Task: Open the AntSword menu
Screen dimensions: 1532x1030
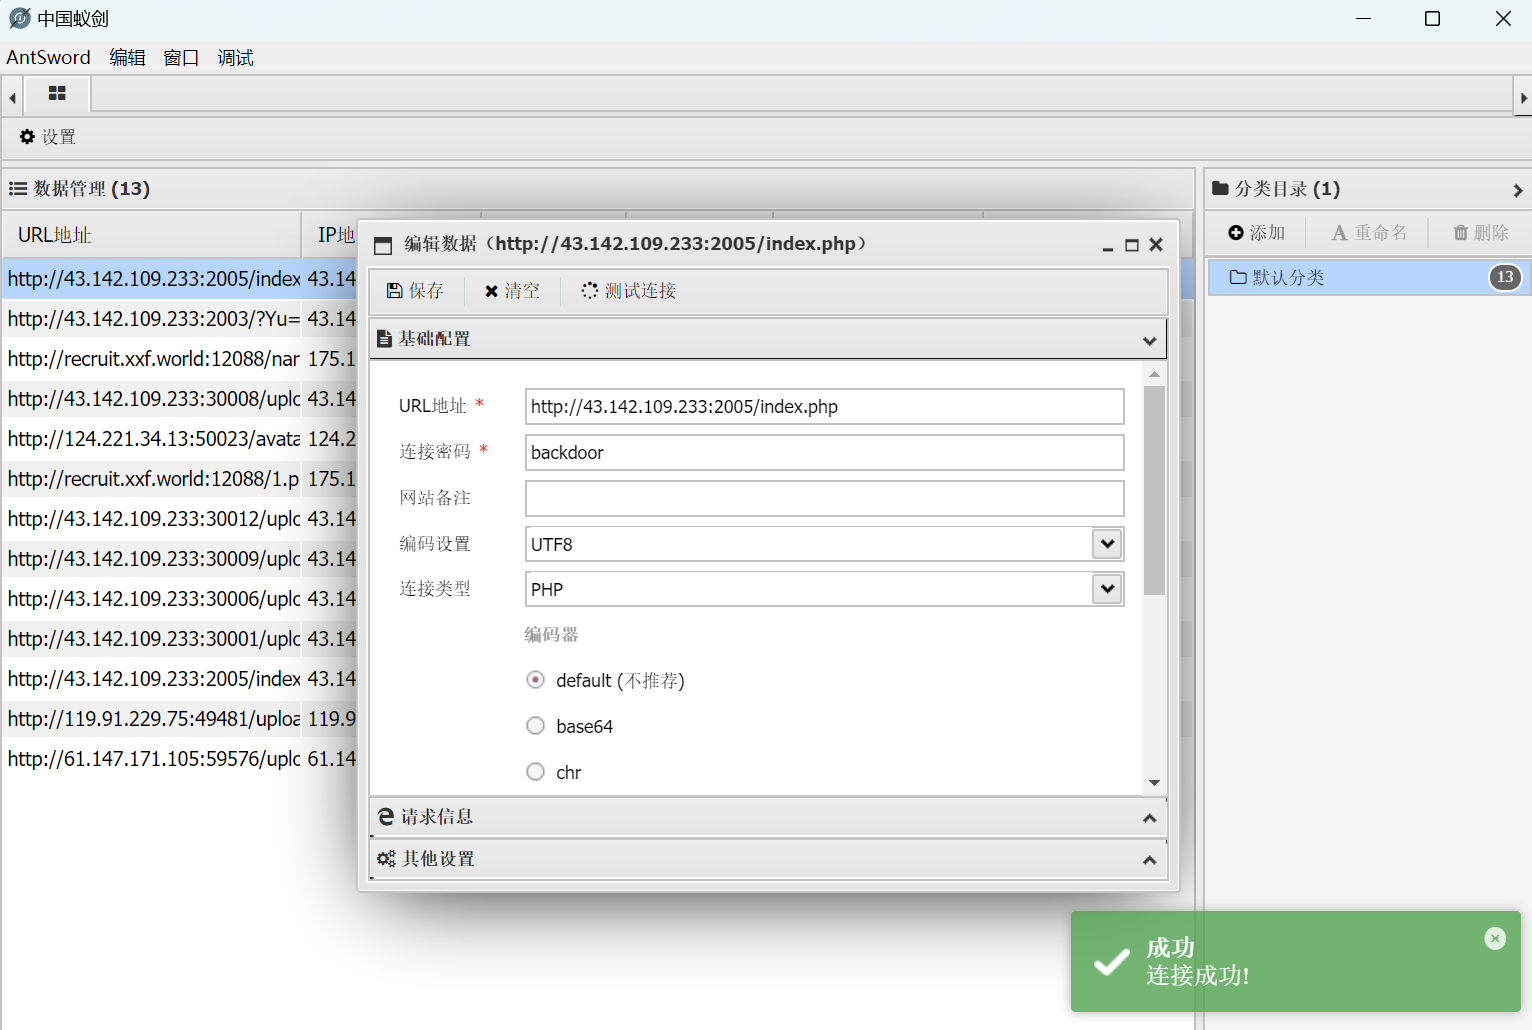Action: click(48, 58)
